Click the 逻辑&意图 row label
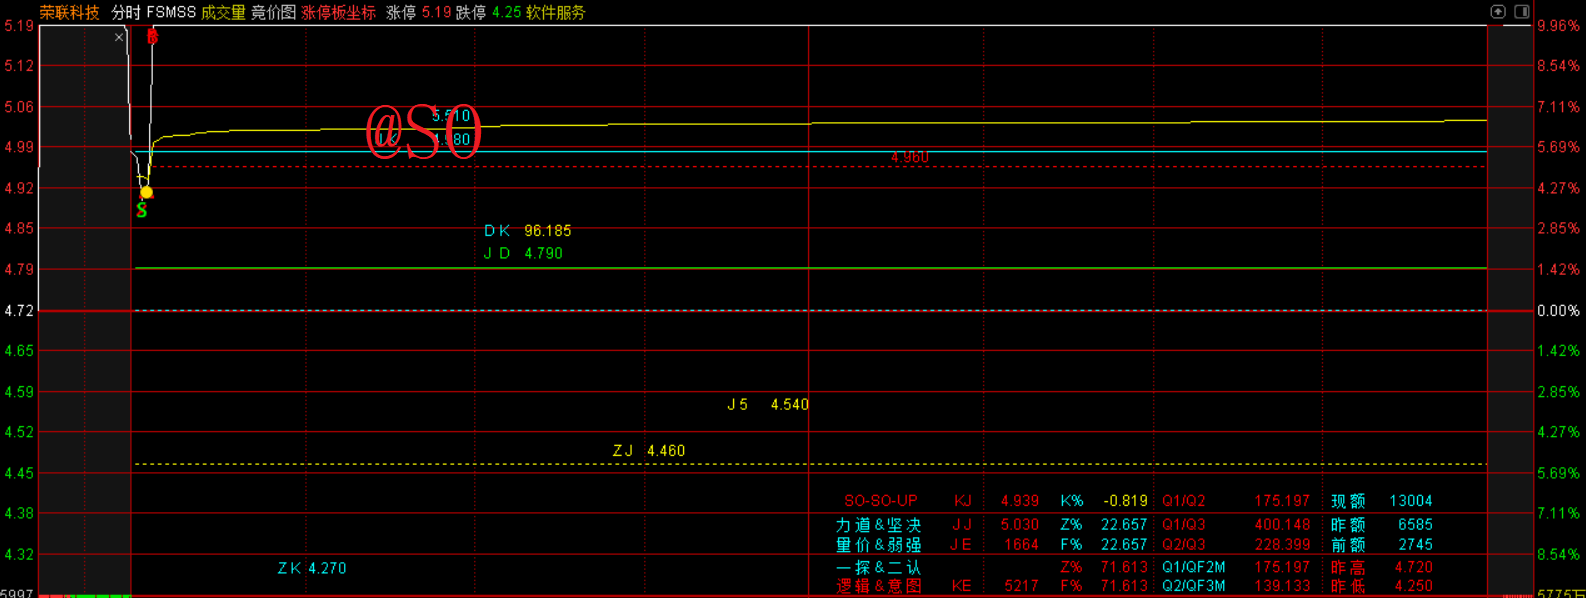 pos(878,586)
